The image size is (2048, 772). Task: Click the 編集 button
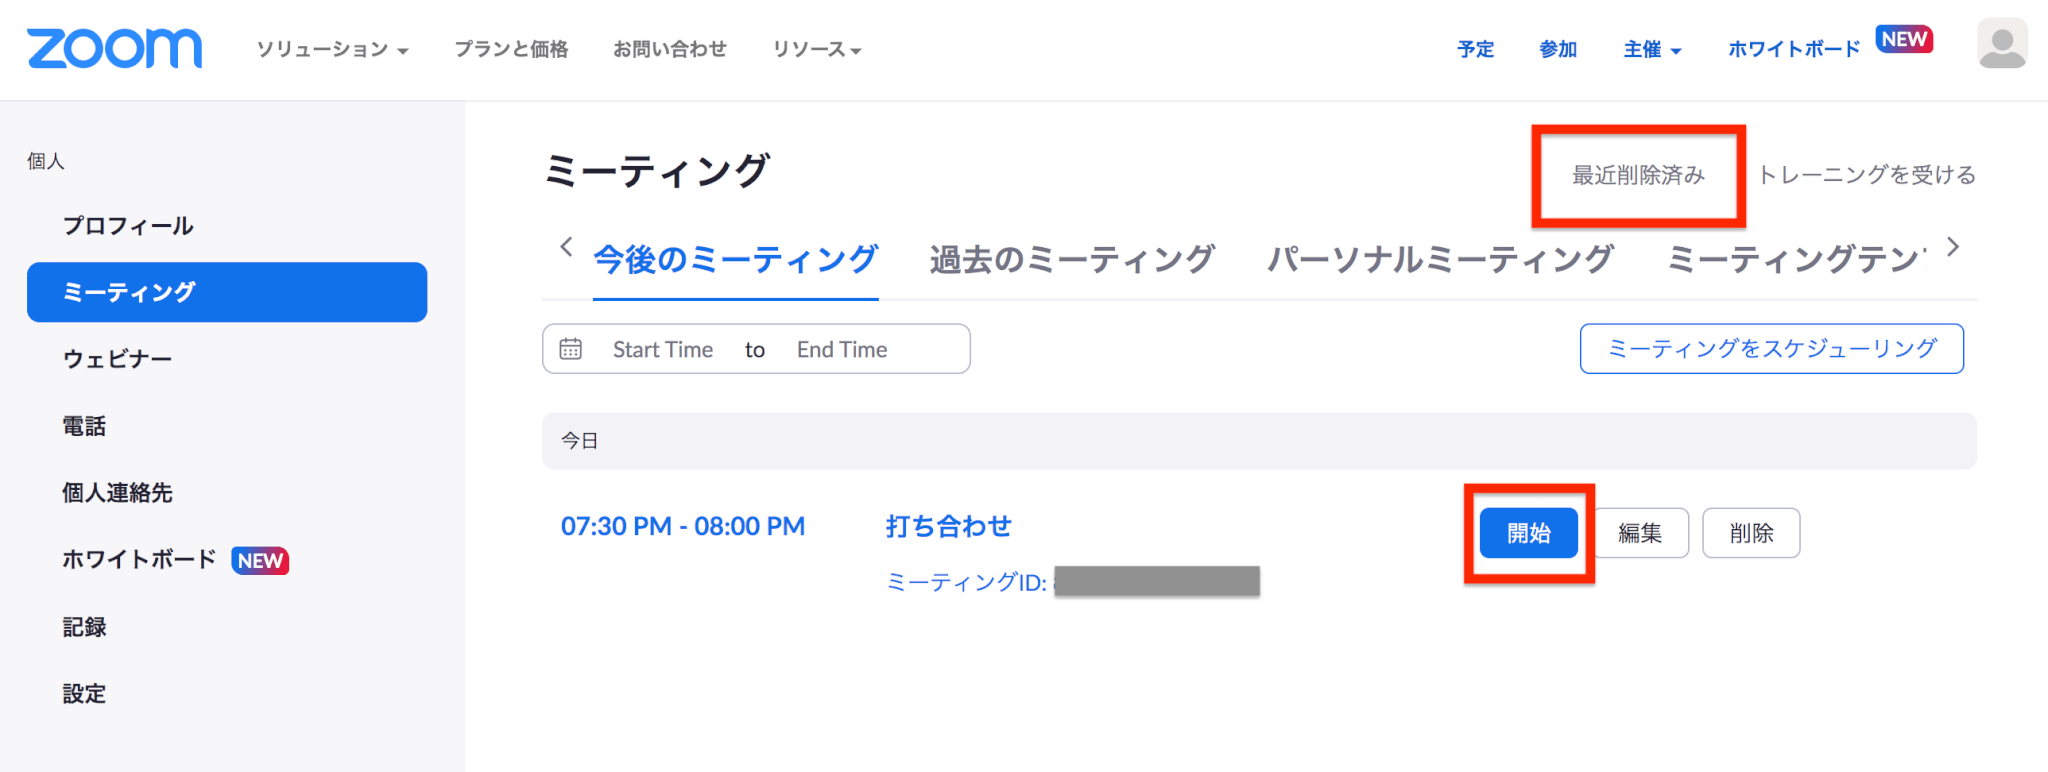[1640, 533]
